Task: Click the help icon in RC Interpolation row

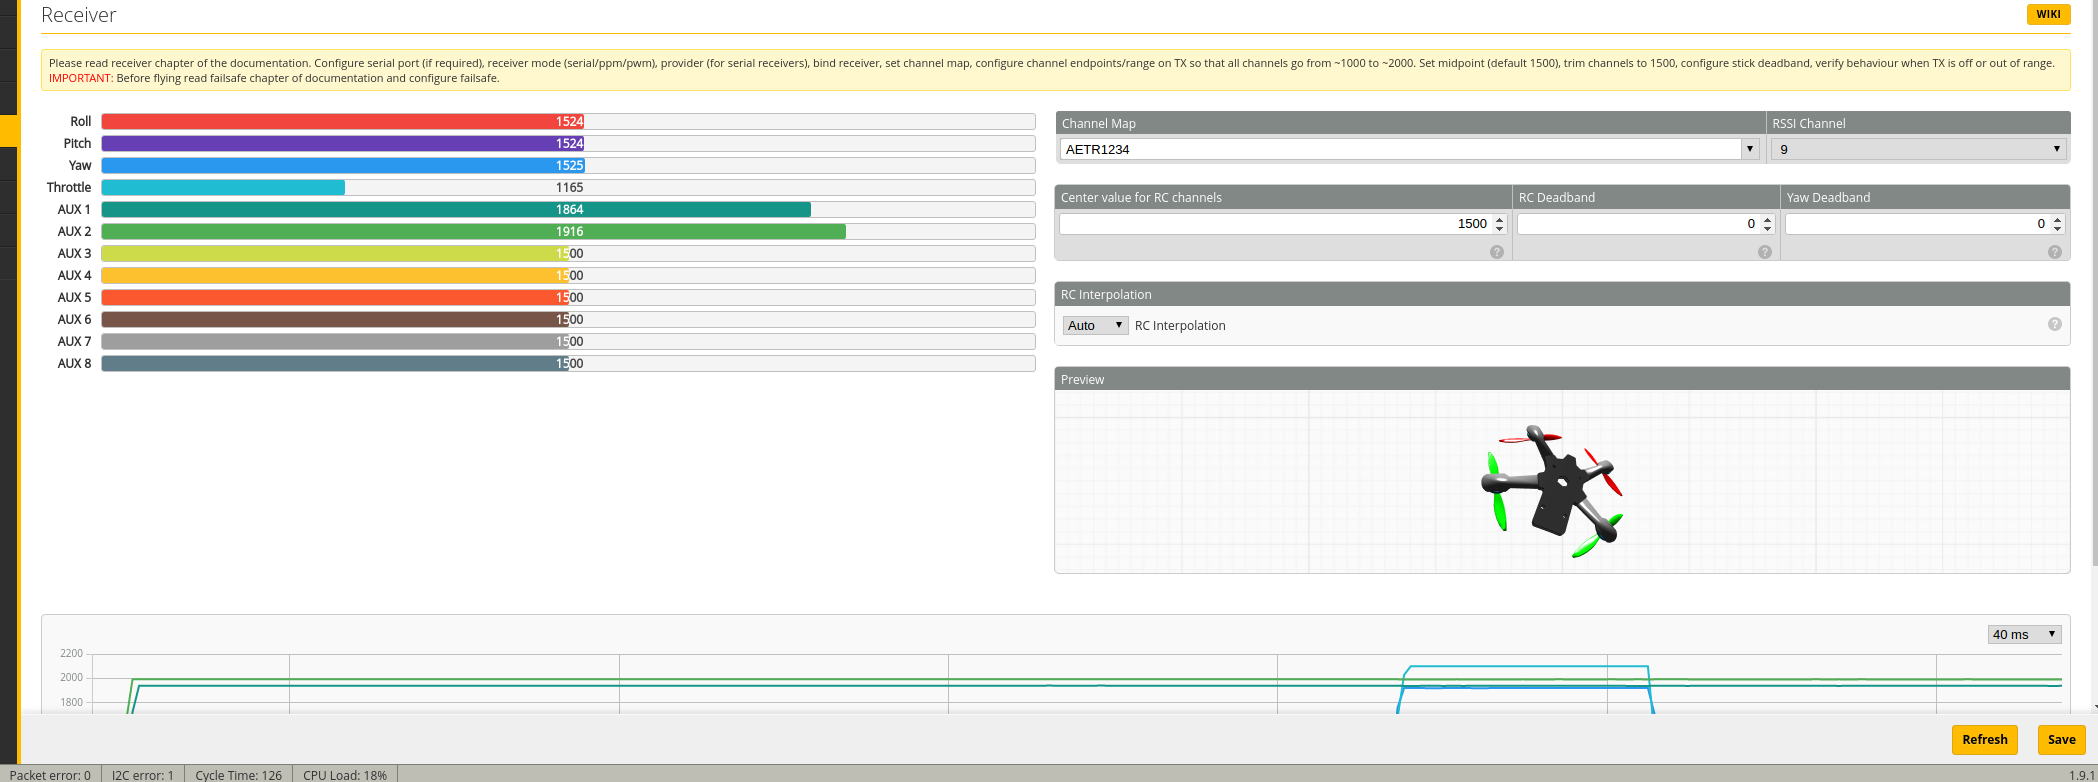Action: (2054, 324)
